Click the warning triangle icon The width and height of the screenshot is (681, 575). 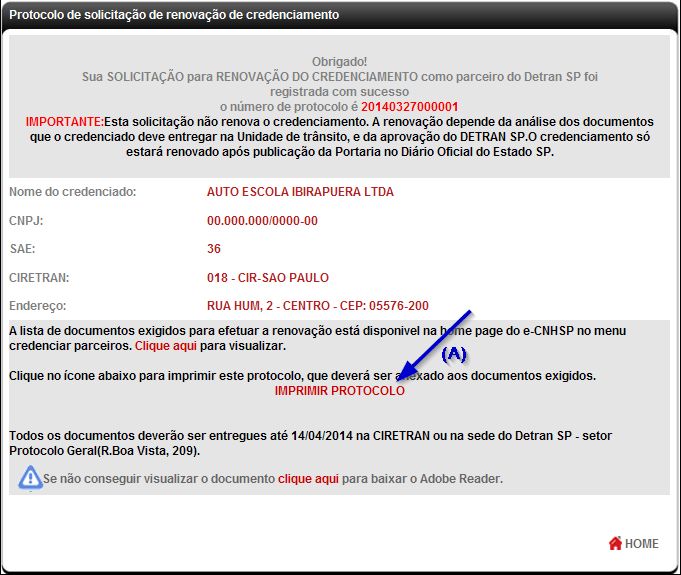click(30, 478)
